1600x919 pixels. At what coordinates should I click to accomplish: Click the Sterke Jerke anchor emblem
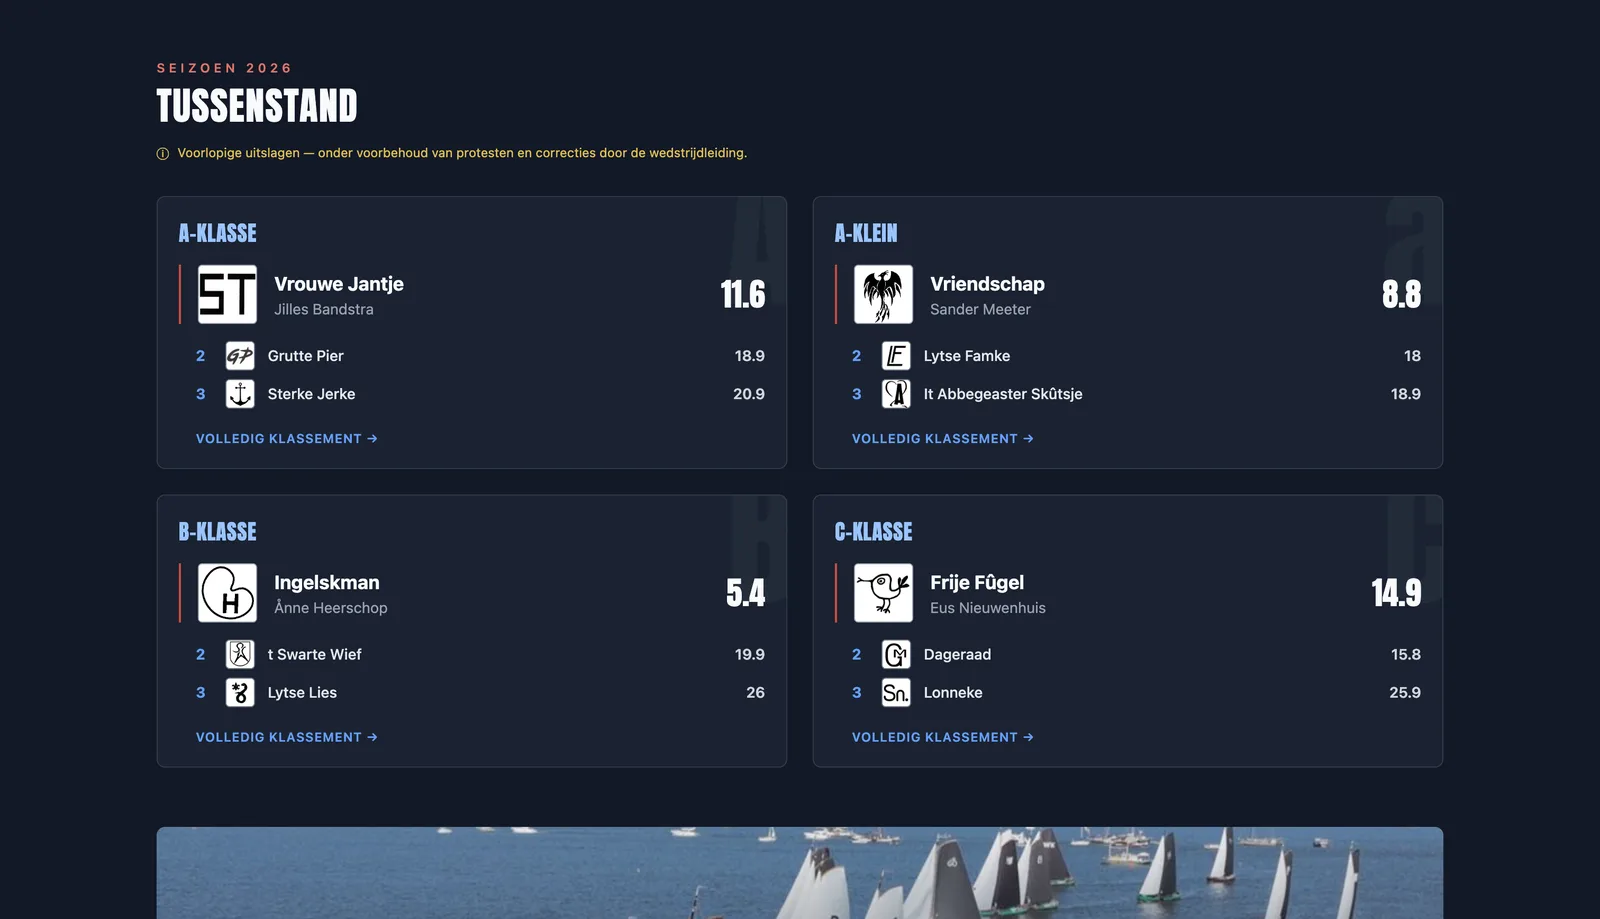[x=240, y=394]
